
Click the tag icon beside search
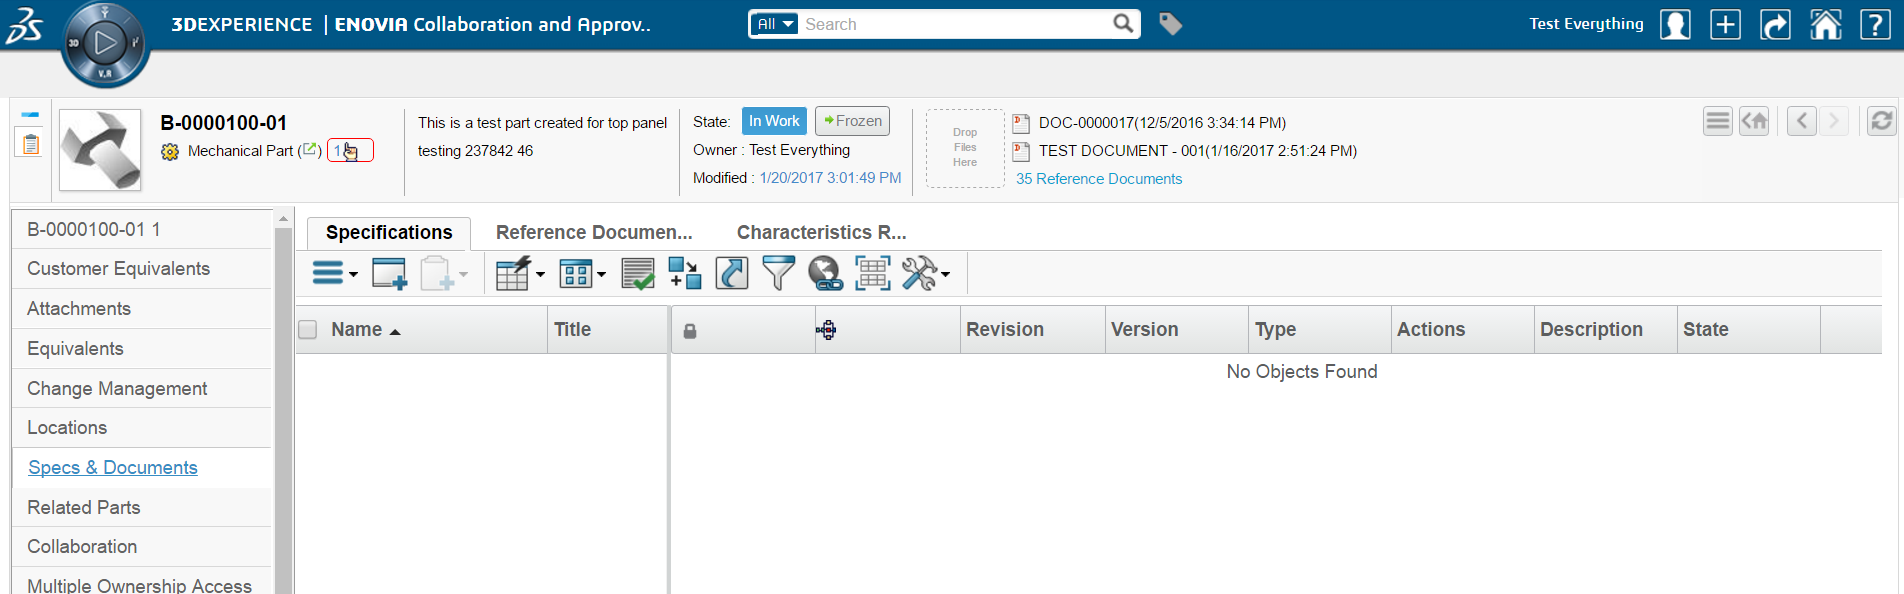click(x=1170, y=24)
